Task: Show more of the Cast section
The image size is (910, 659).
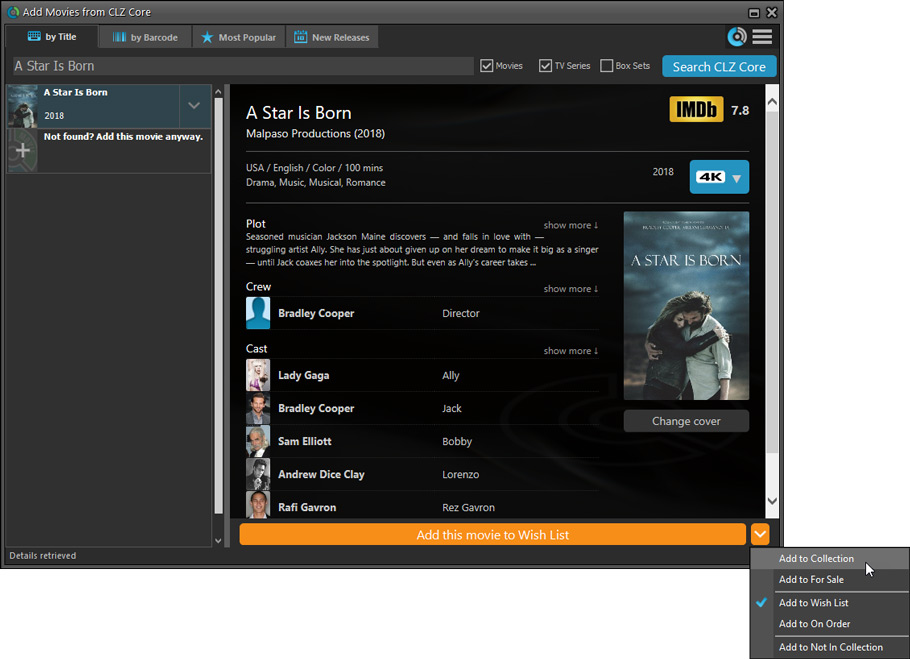Action: [570, 351]
